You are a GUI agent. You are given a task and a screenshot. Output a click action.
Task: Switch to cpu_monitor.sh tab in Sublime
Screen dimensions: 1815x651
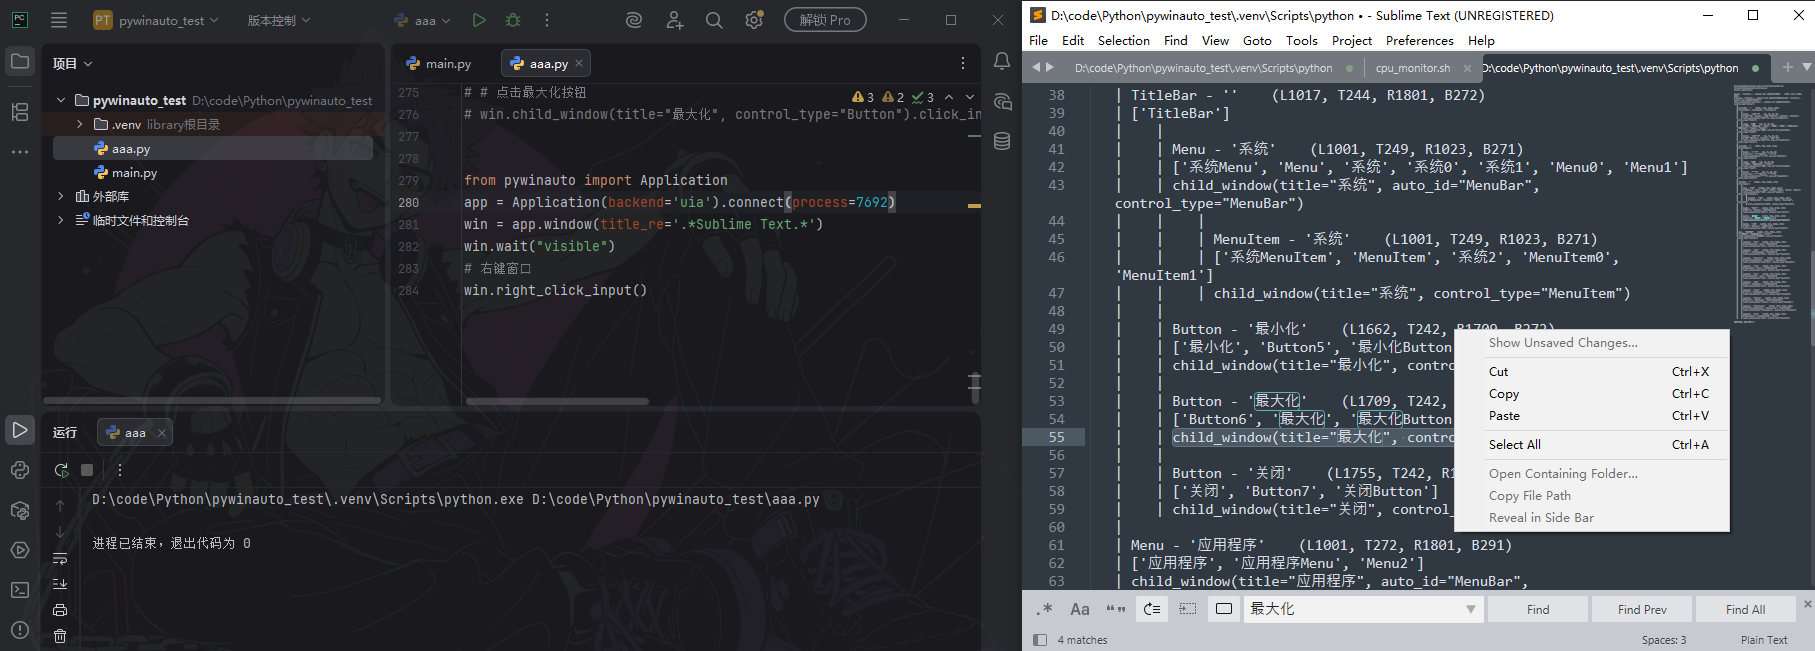pos(1413,68)
